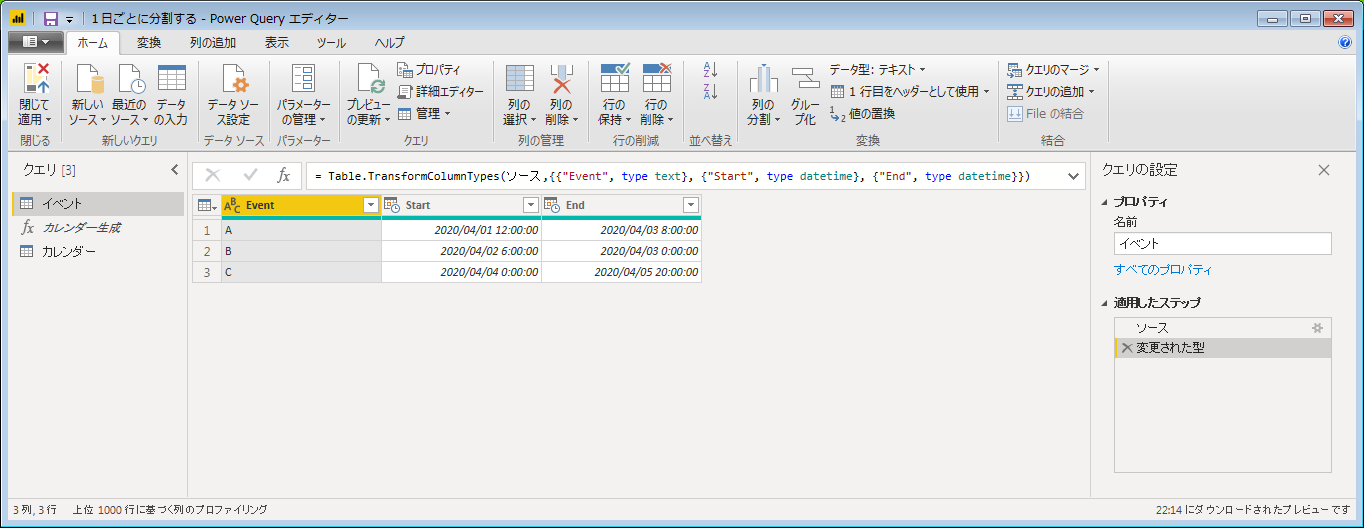
Task: Click the save icon in title bar
Action: (x=51, y=19)
